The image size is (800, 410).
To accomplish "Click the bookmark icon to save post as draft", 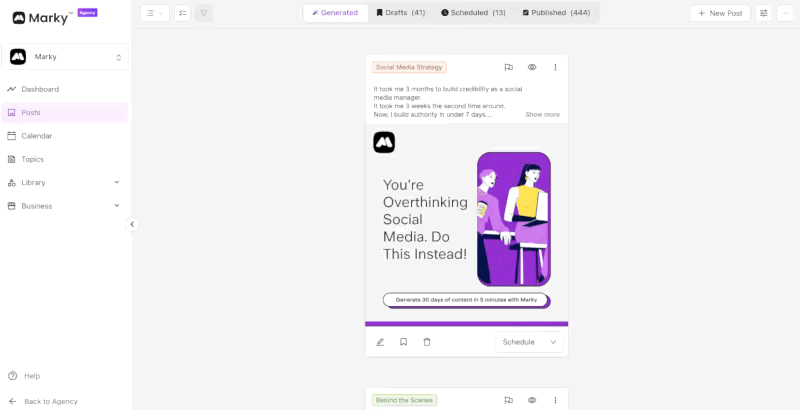I will [x=404, y=342].
